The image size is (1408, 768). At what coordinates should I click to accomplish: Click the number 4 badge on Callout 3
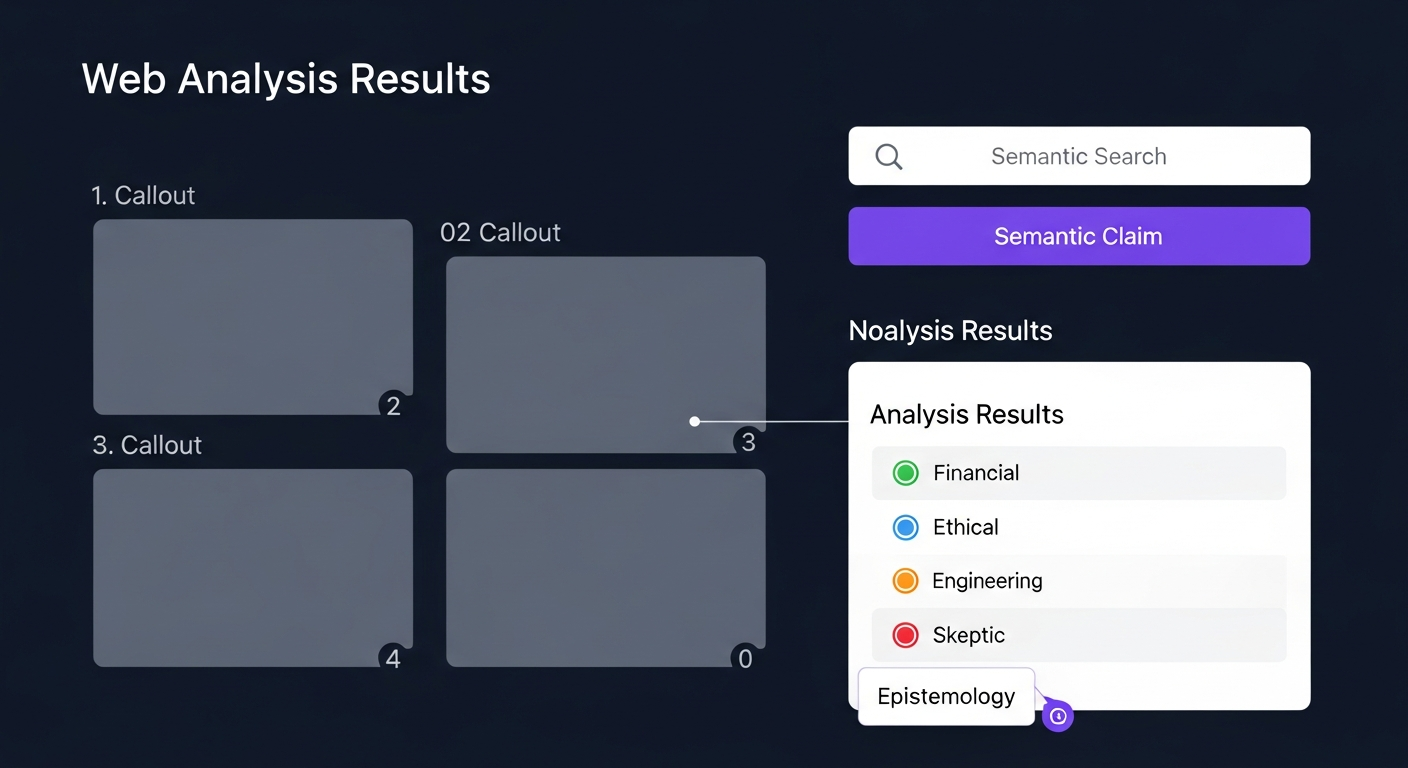[393, 658]
